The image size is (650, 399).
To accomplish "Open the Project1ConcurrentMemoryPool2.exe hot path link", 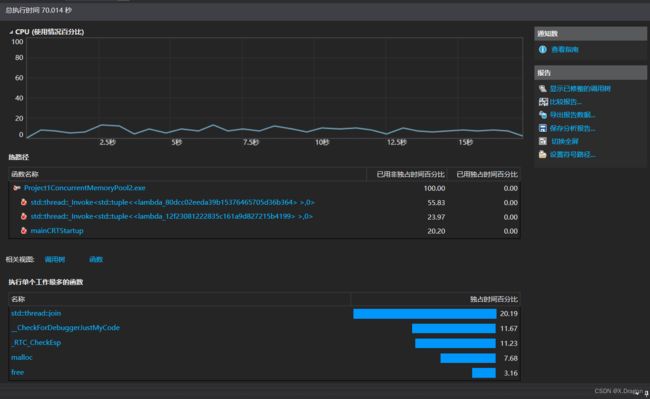I will (85, 188).
